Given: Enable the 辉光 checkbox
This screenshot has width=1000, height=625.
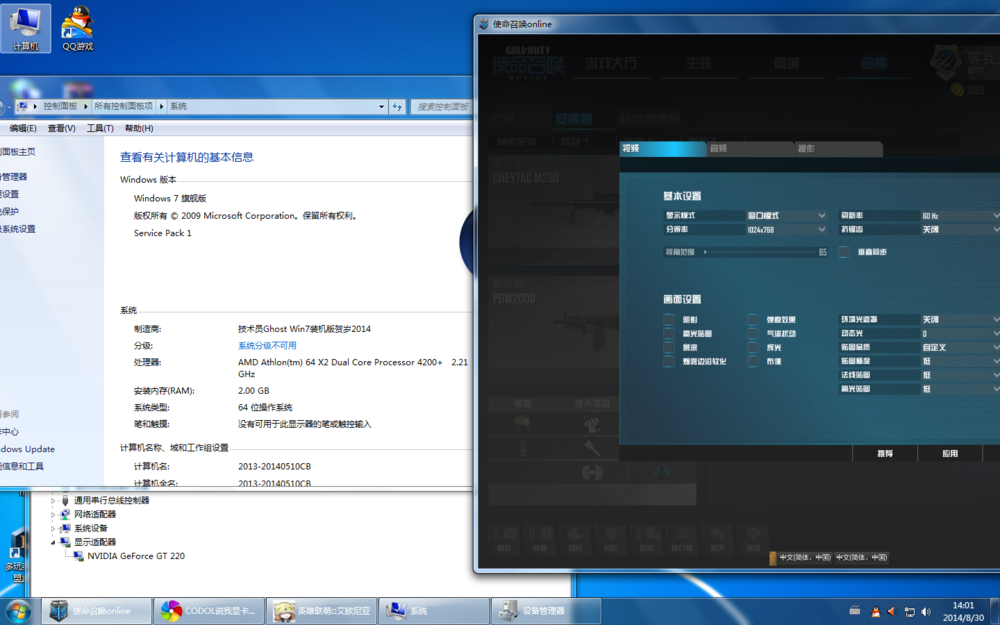Looking at the screenshot, I should [x=753, y=348].
